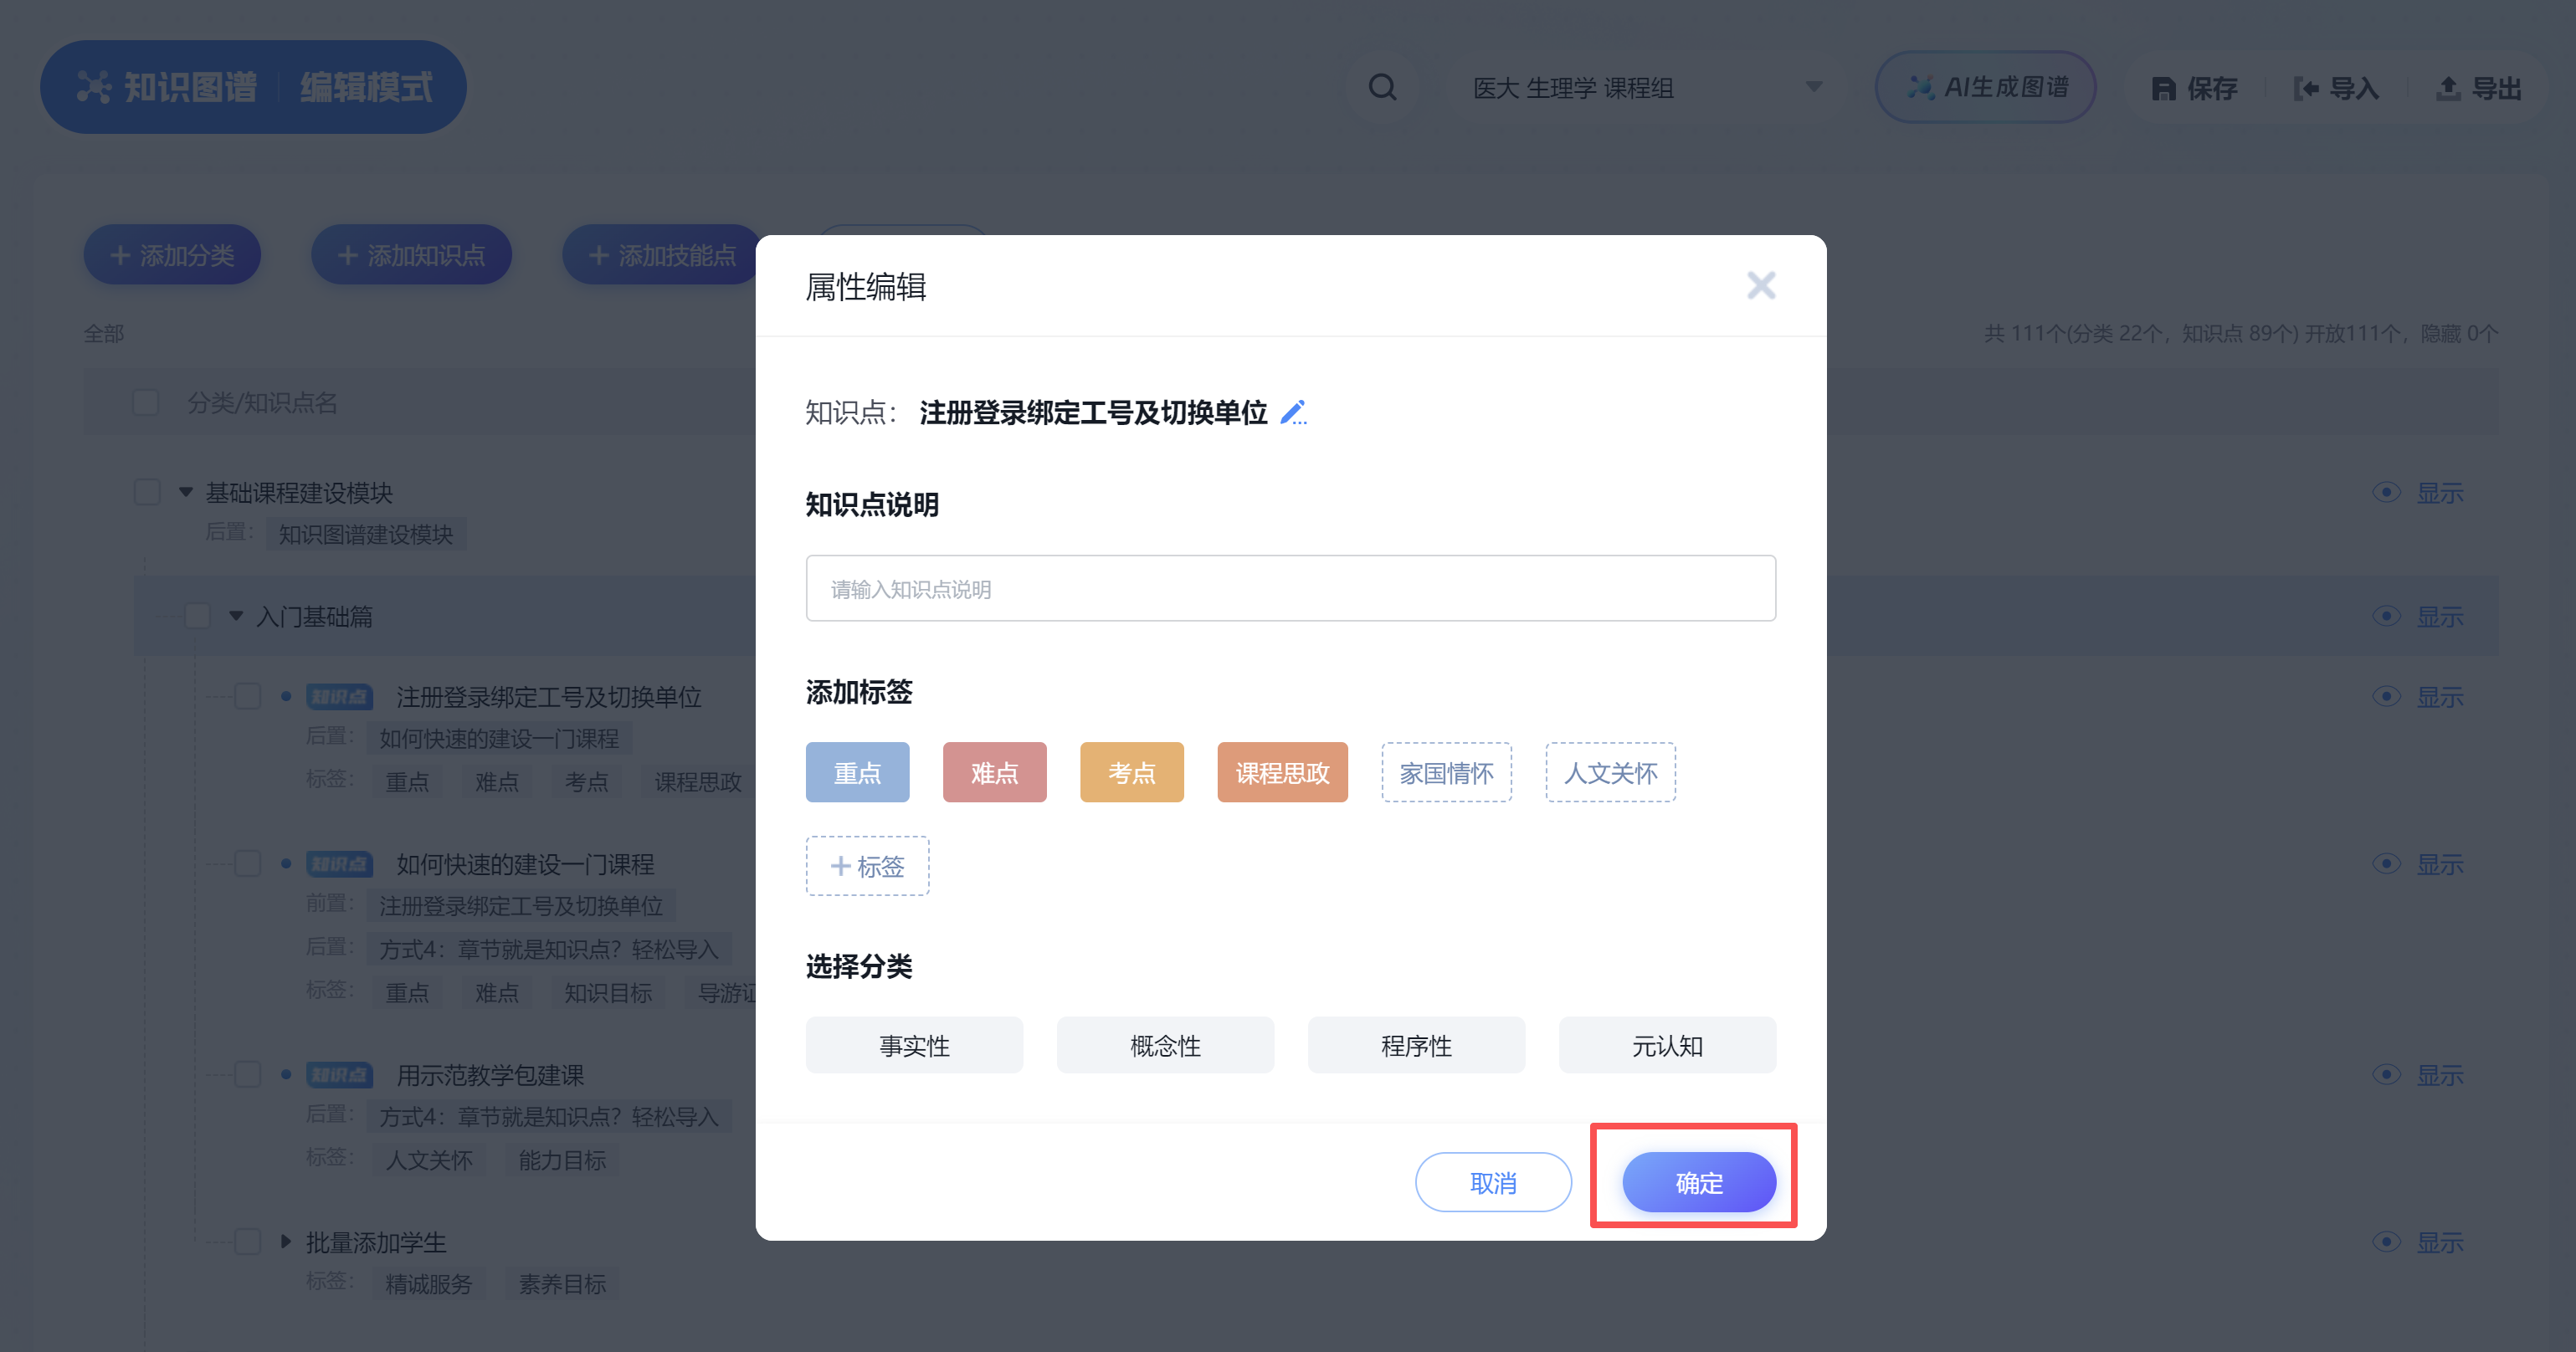Click the 知识点 badge beside 用示范教学包建课
2576x1352 pixels.
tap(339, 1075)
